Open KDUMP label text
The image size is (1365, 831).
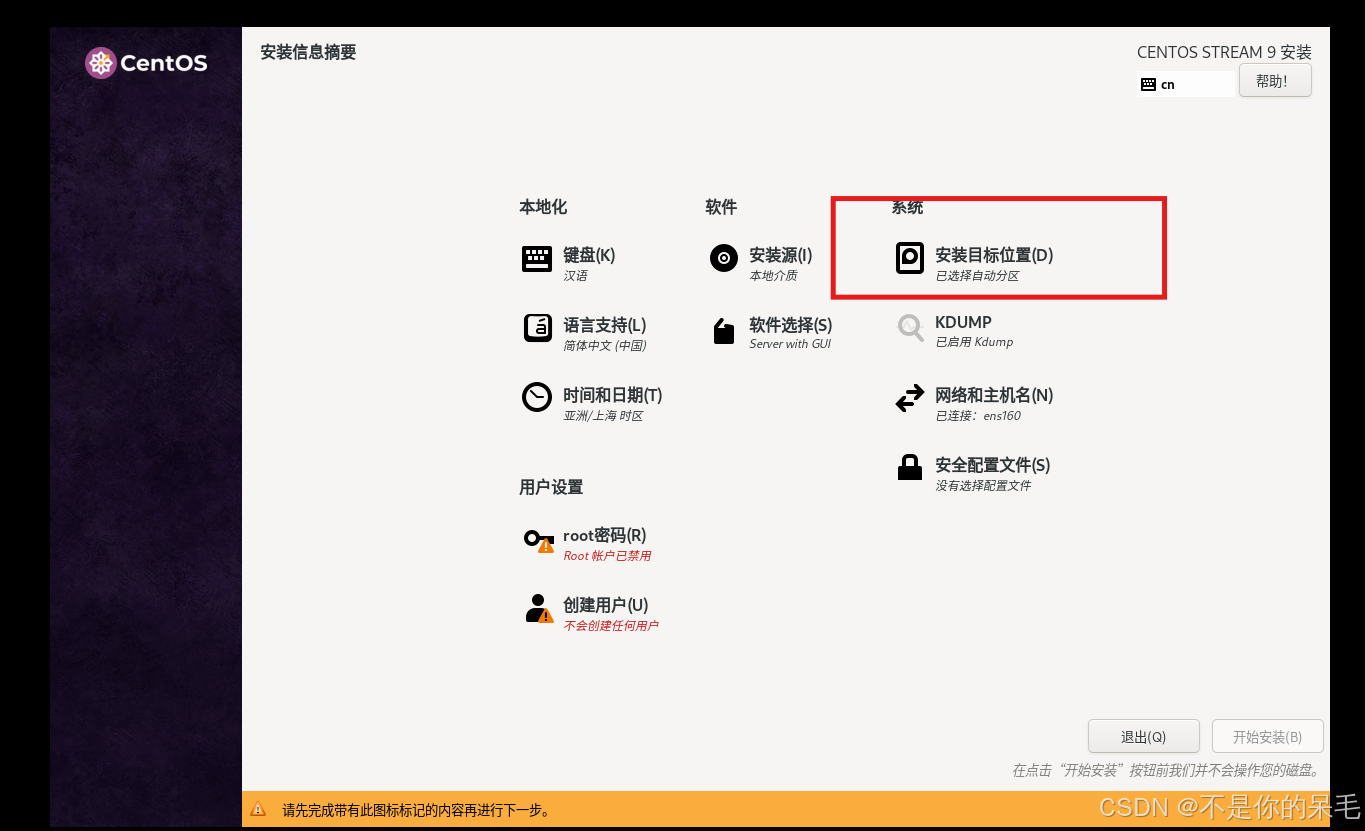point(963,322)
